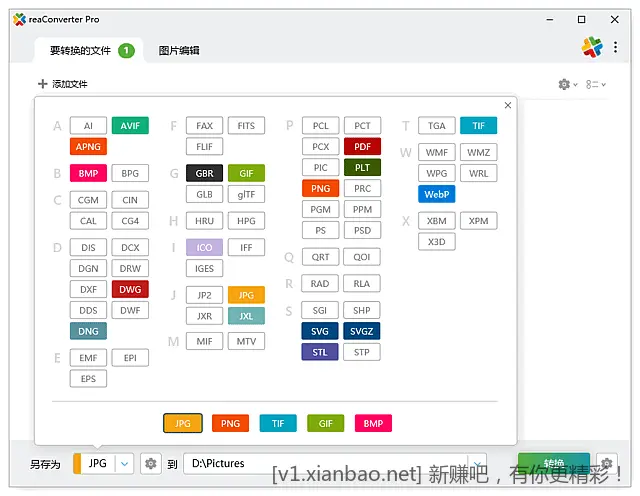Select the orange JPG format in J row
The height and width of the screenshot is (496, 640).
pyautogui.click(x=246, y=295)
